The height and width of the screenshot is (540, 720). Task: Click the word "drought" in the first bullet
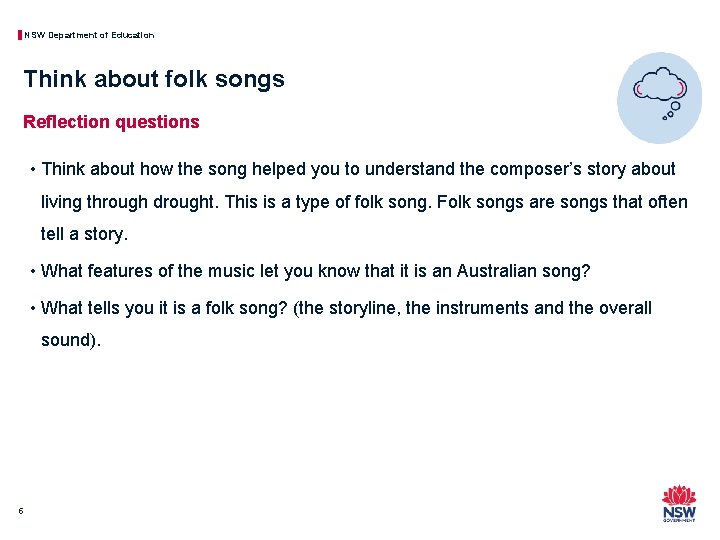pyautogui.click(x=182, y=202)
